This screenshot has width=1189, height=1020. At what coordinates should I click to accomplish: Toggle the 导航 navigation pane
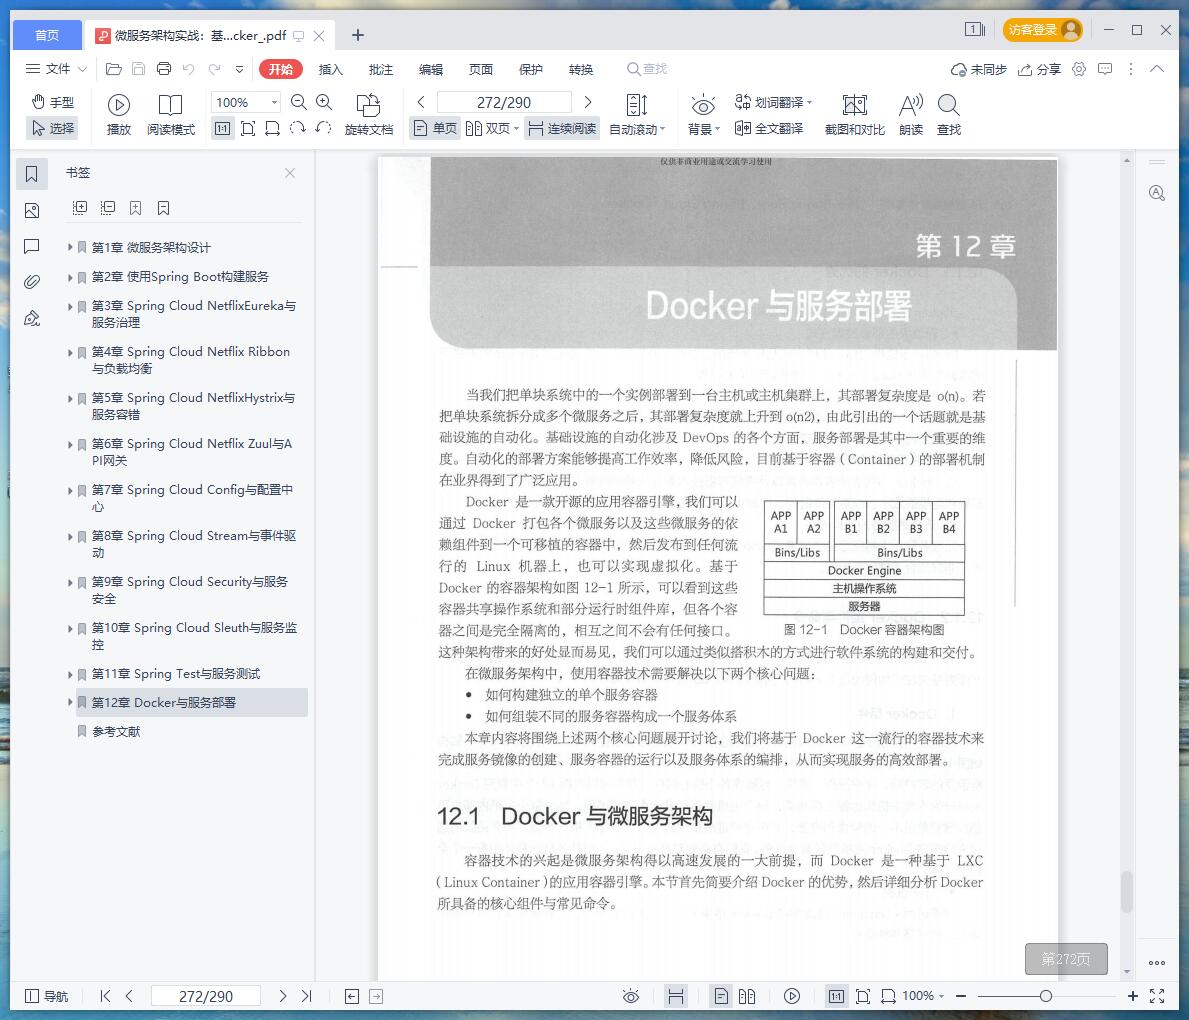point(46,996)
